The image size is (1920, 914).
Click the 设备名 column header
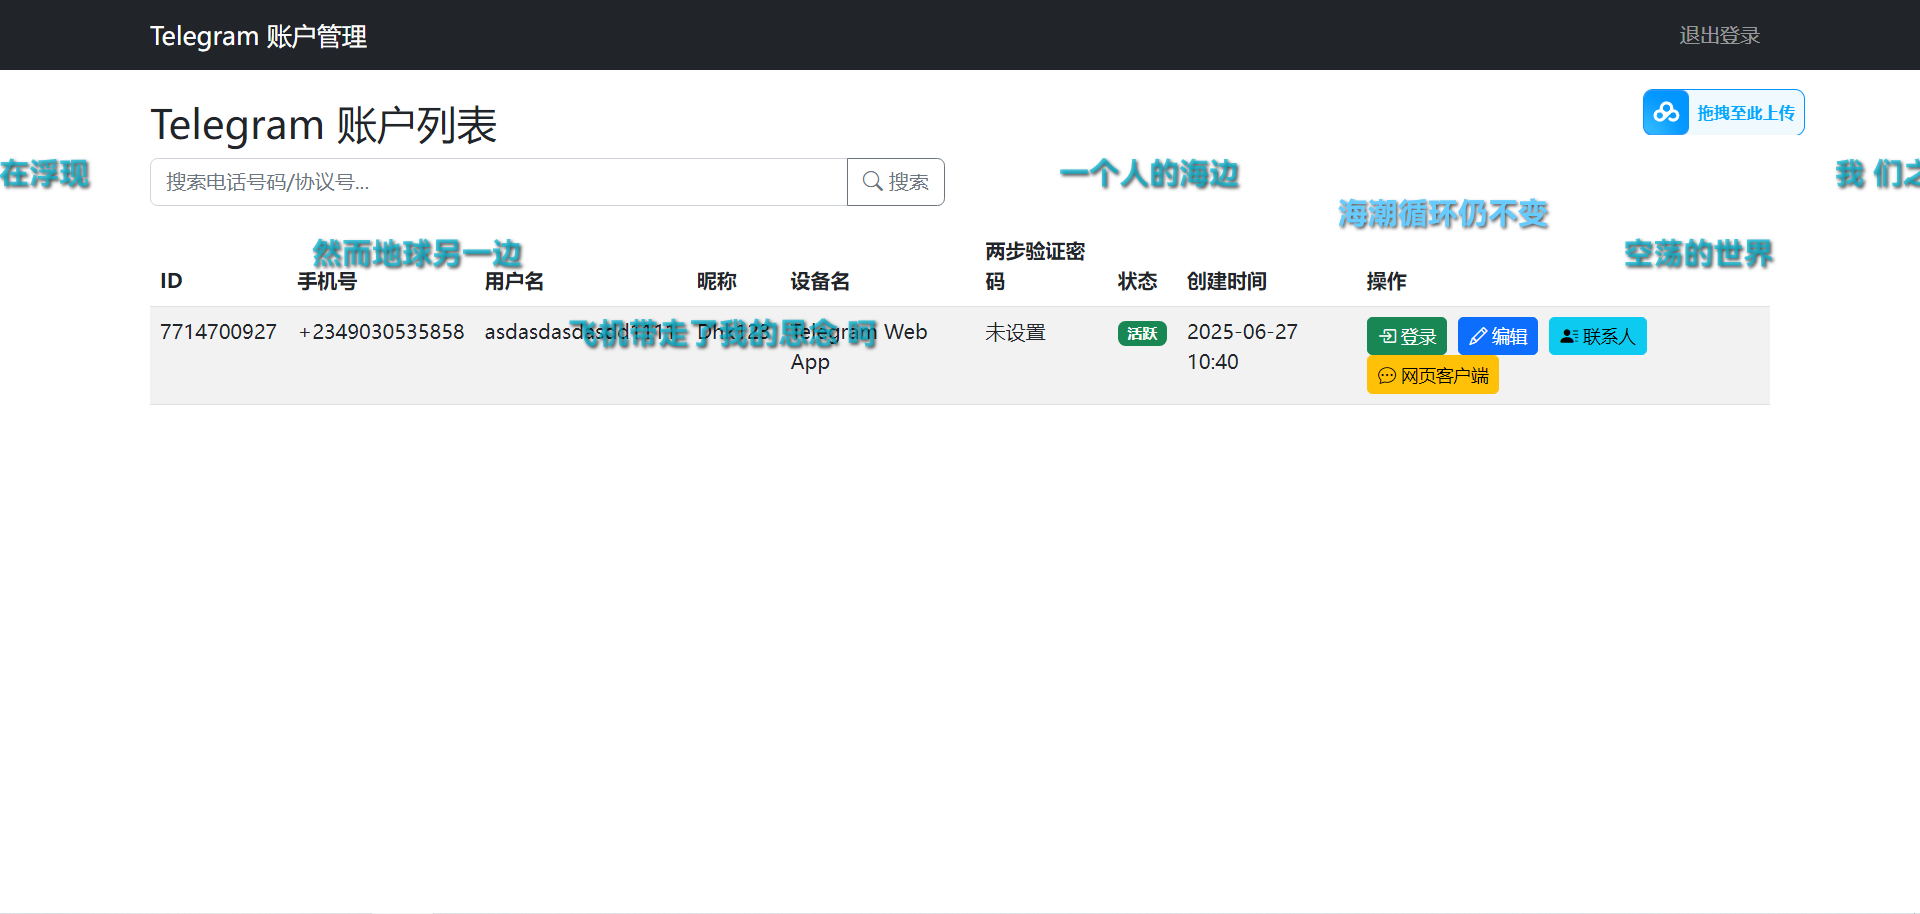(820, 281)
